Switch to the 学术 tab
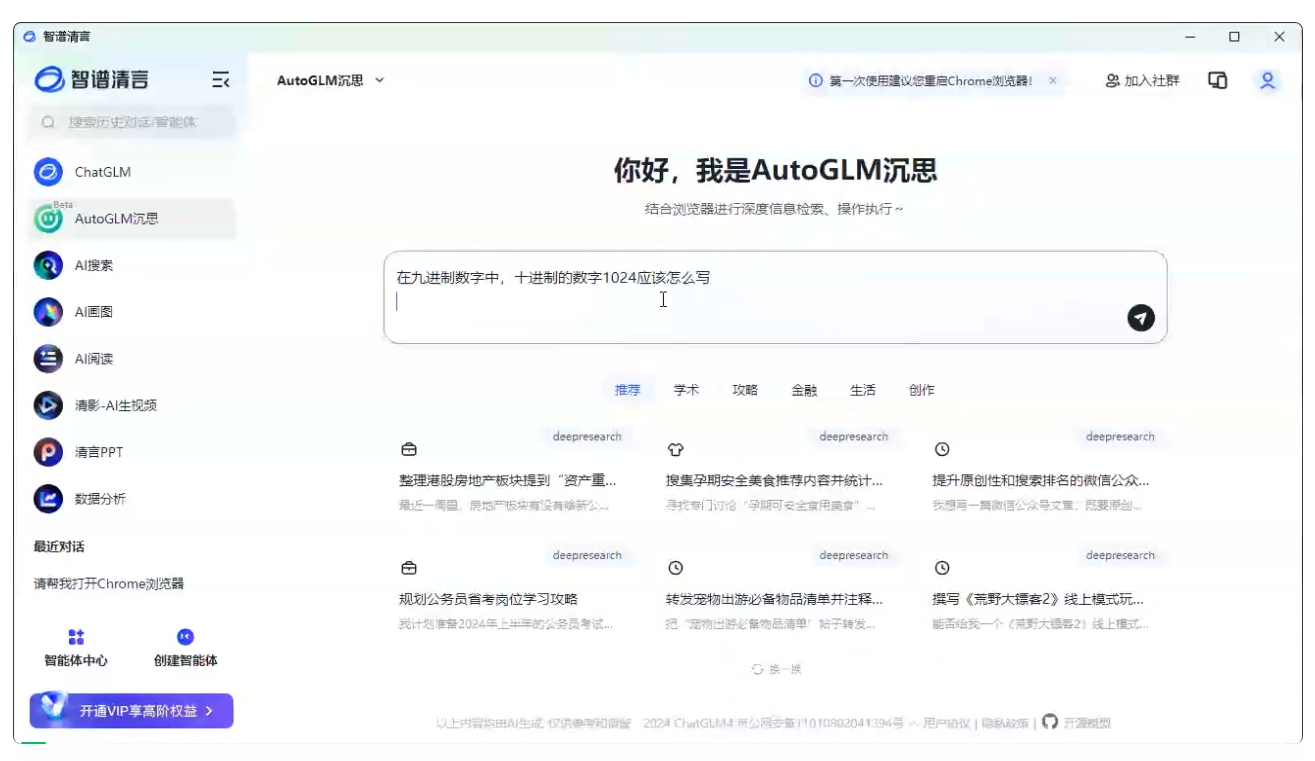The width and height of the screenshot is (1315, 761). click(x=686, y=390)
